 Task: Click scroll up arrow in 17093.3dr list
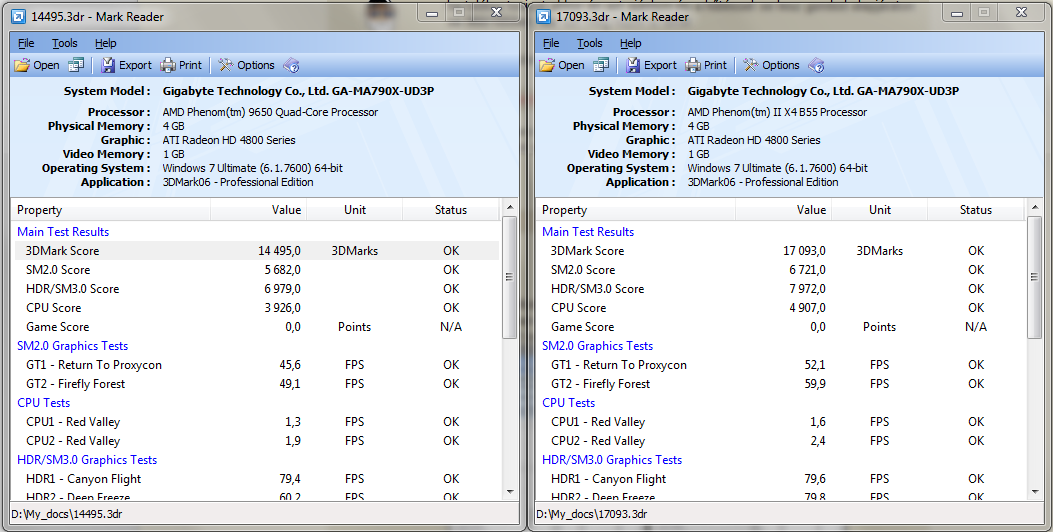1035,208
